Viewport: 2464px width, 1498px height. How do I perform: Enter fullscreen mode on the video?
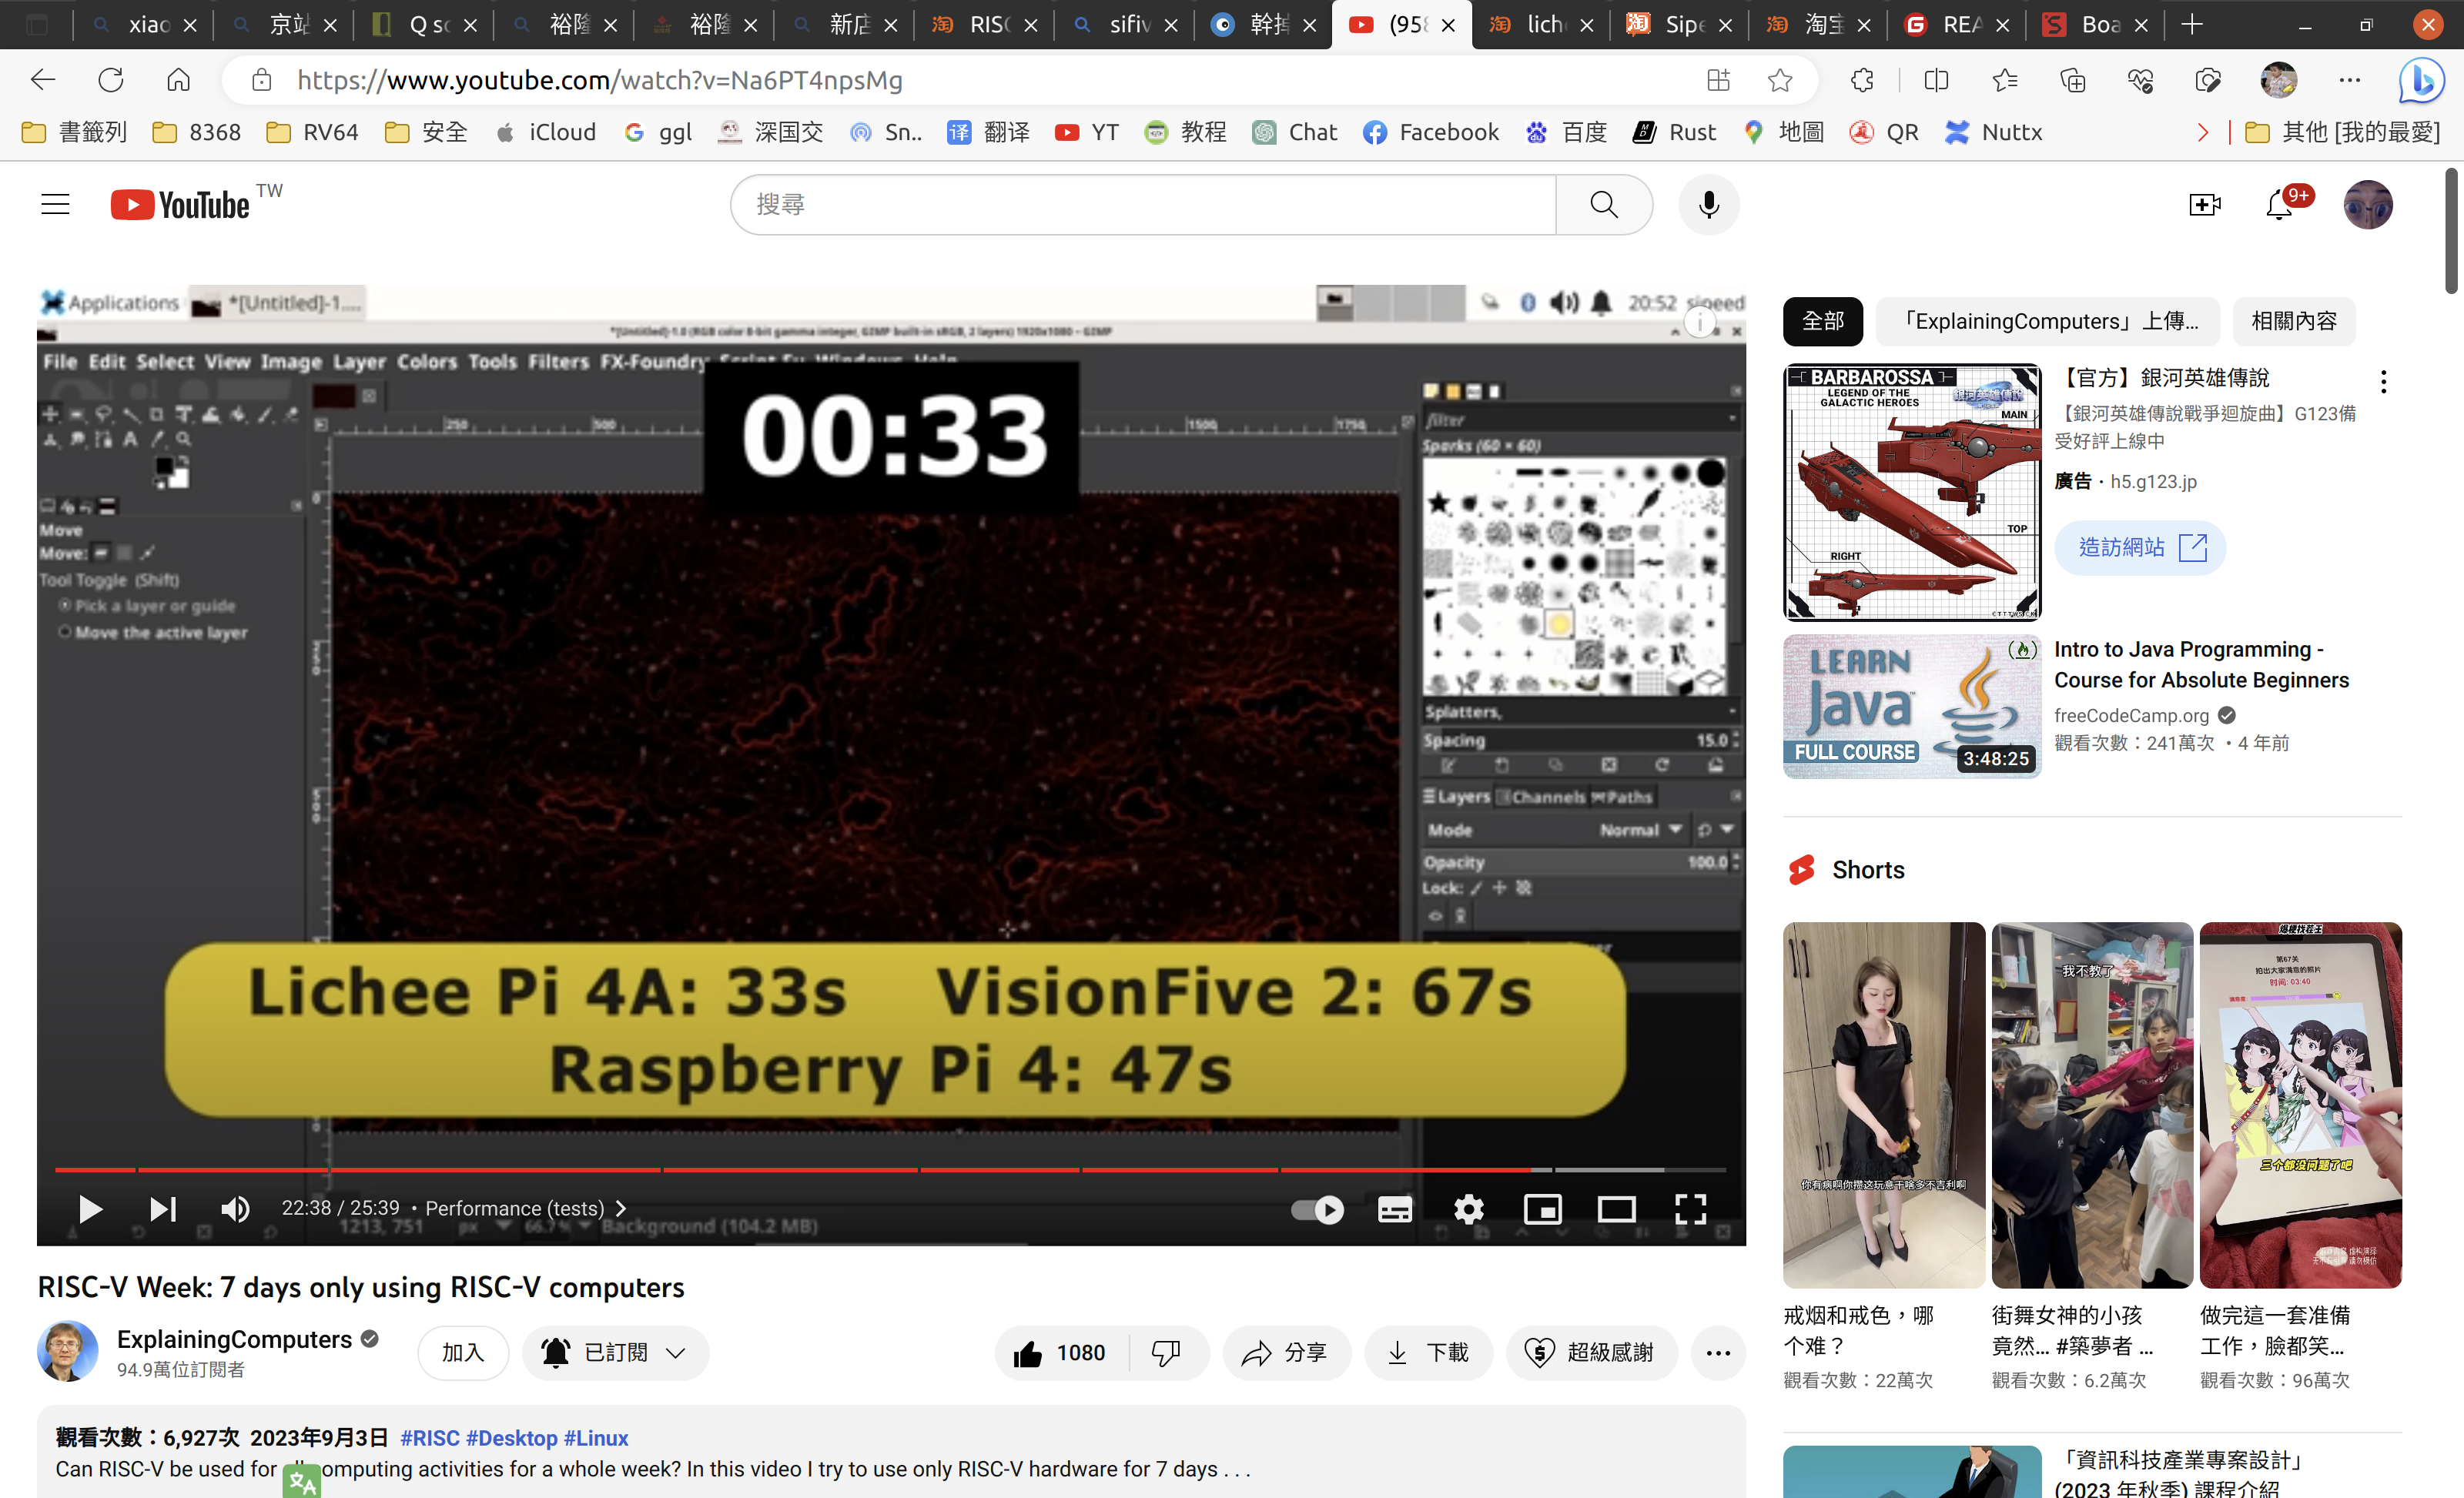1690,1210
